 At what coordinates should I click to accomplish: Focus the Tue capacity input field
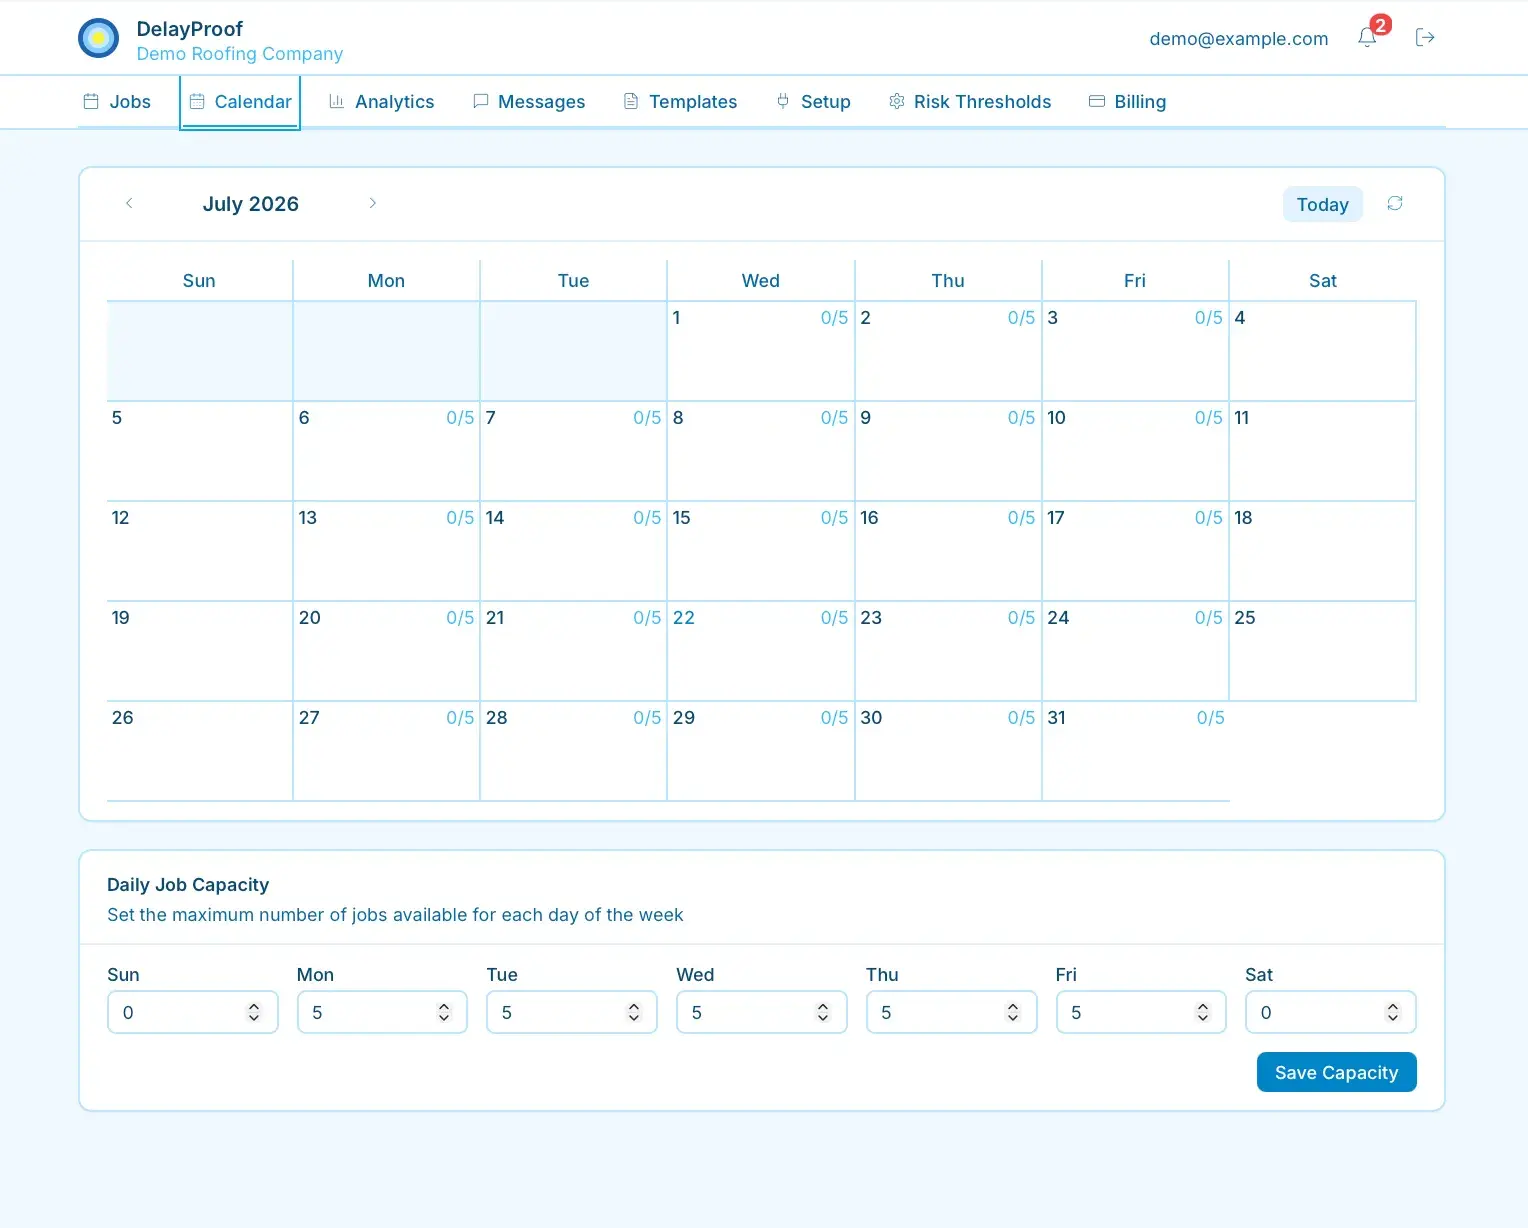(x=571, y=1012)
